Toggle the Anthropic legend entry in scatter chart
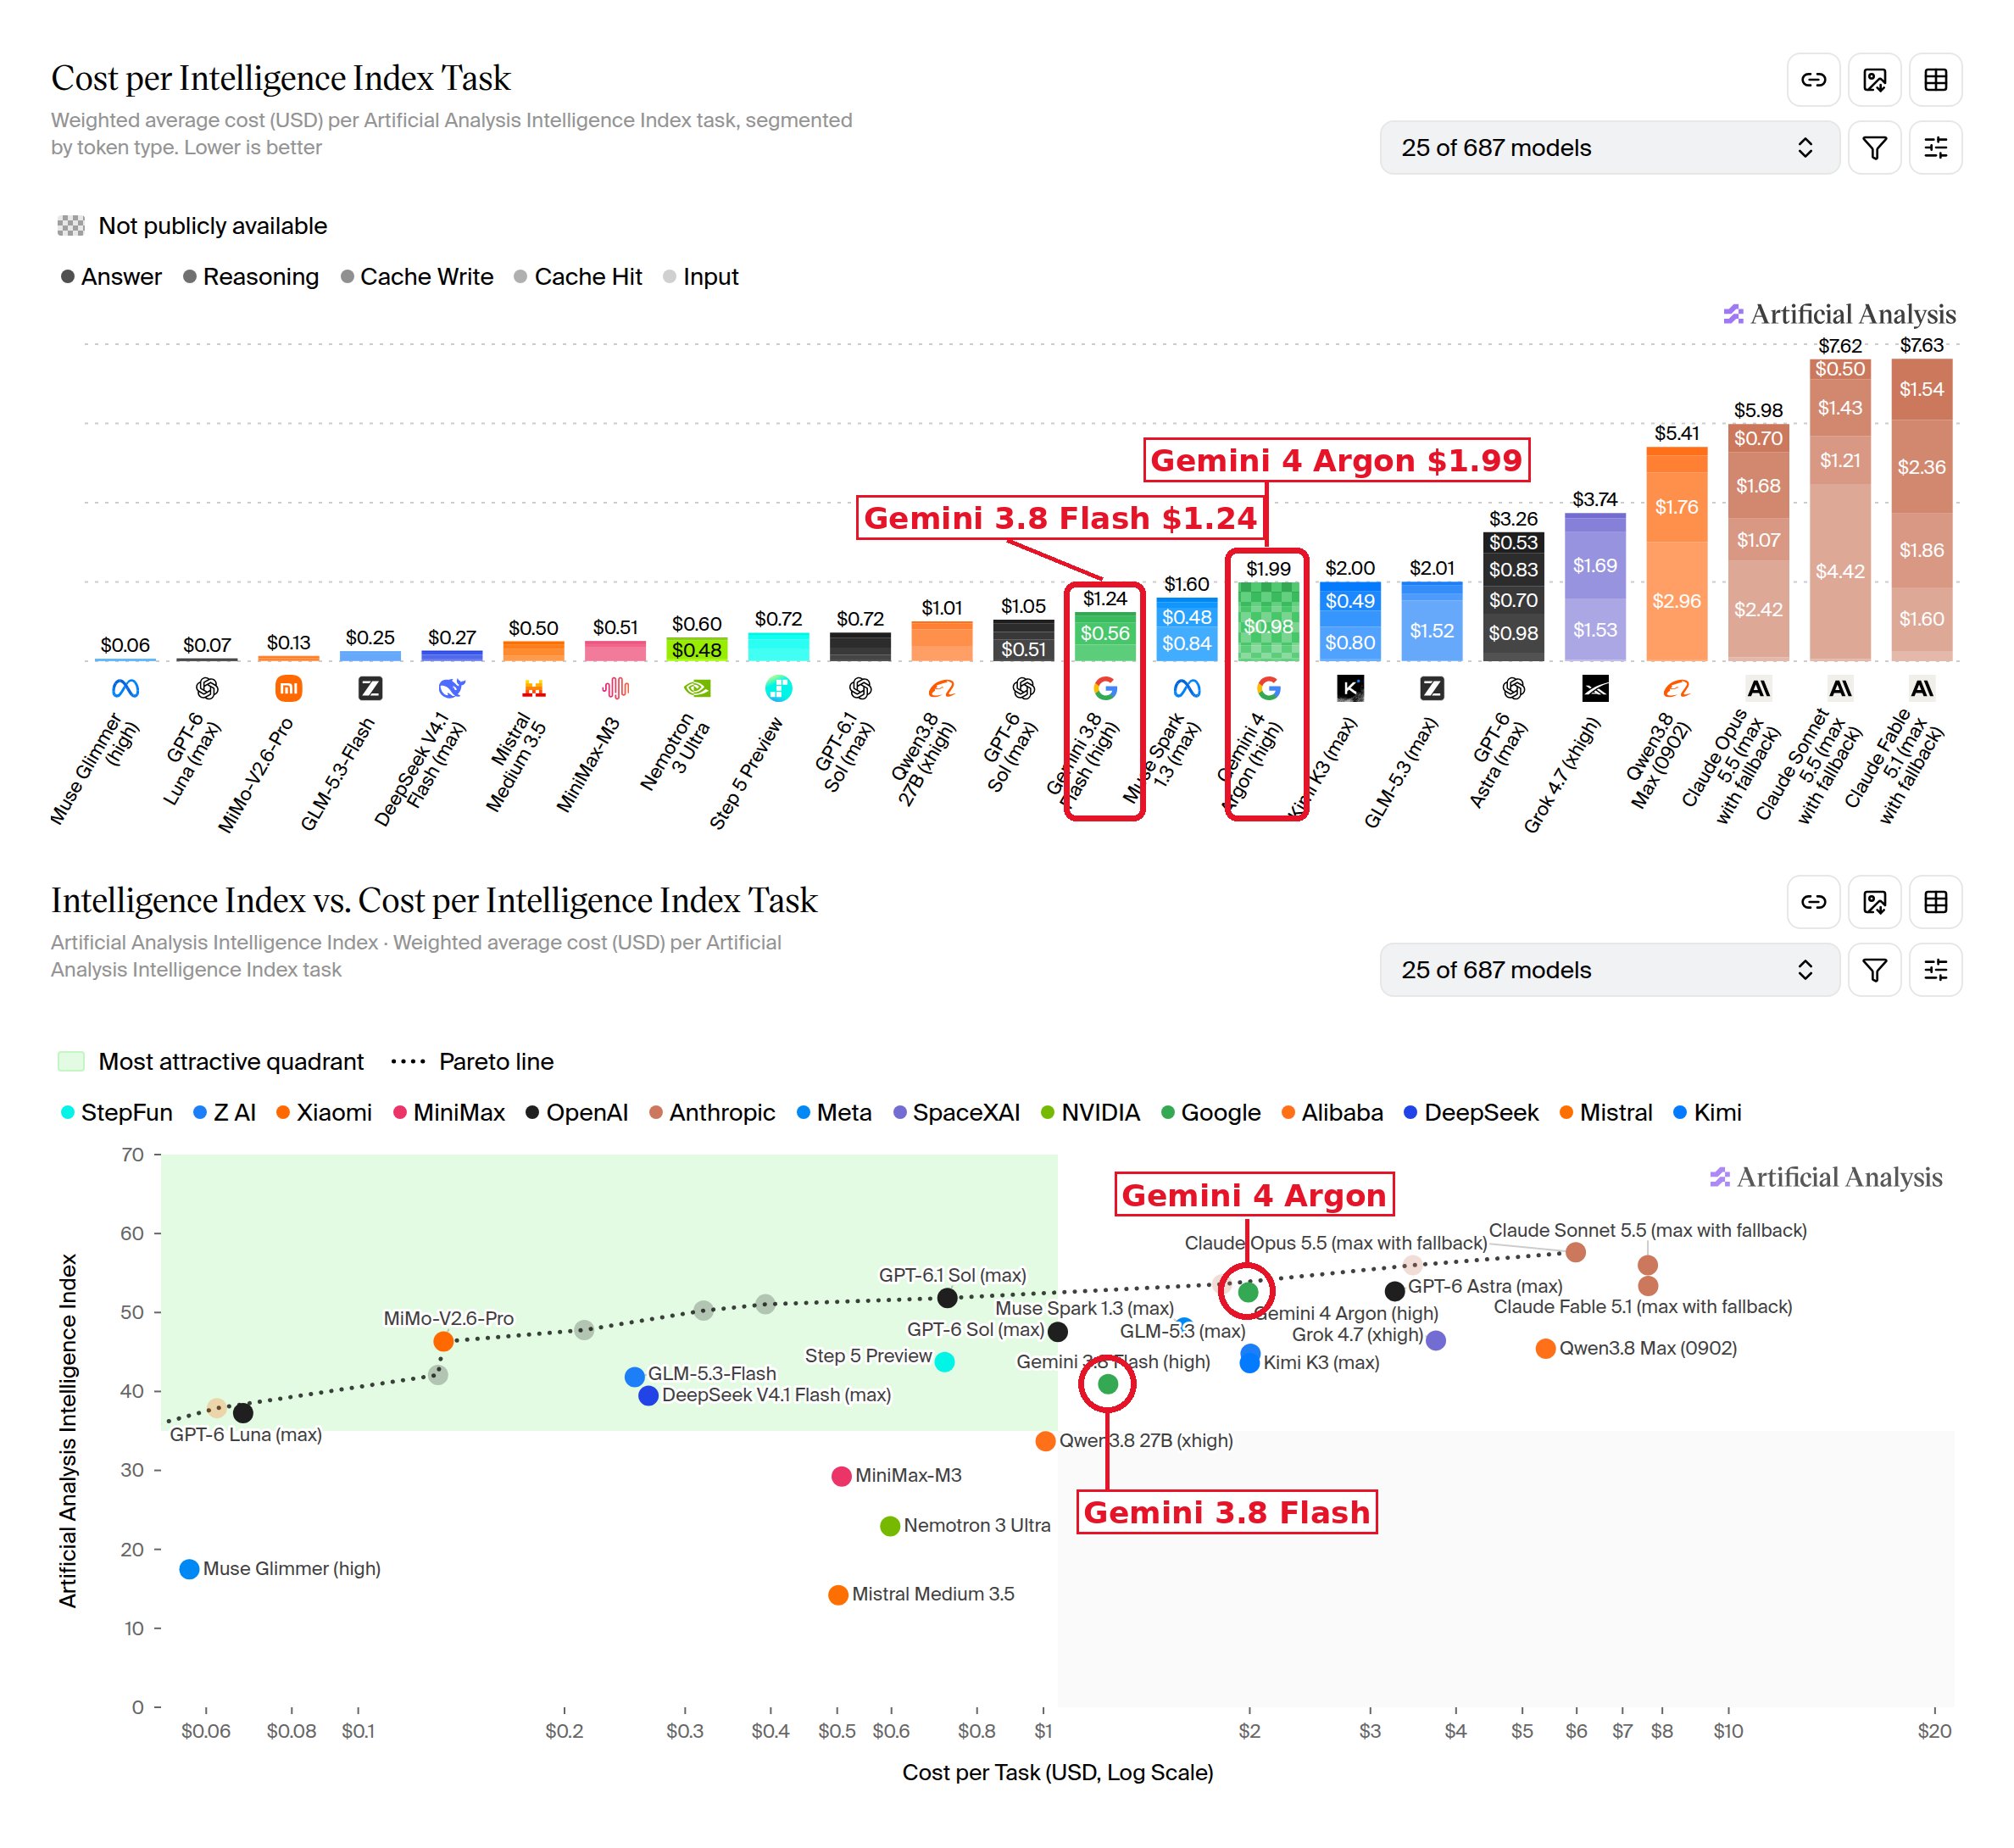The height and width of the screenshot is (1848, 2014). (712, 1113)
